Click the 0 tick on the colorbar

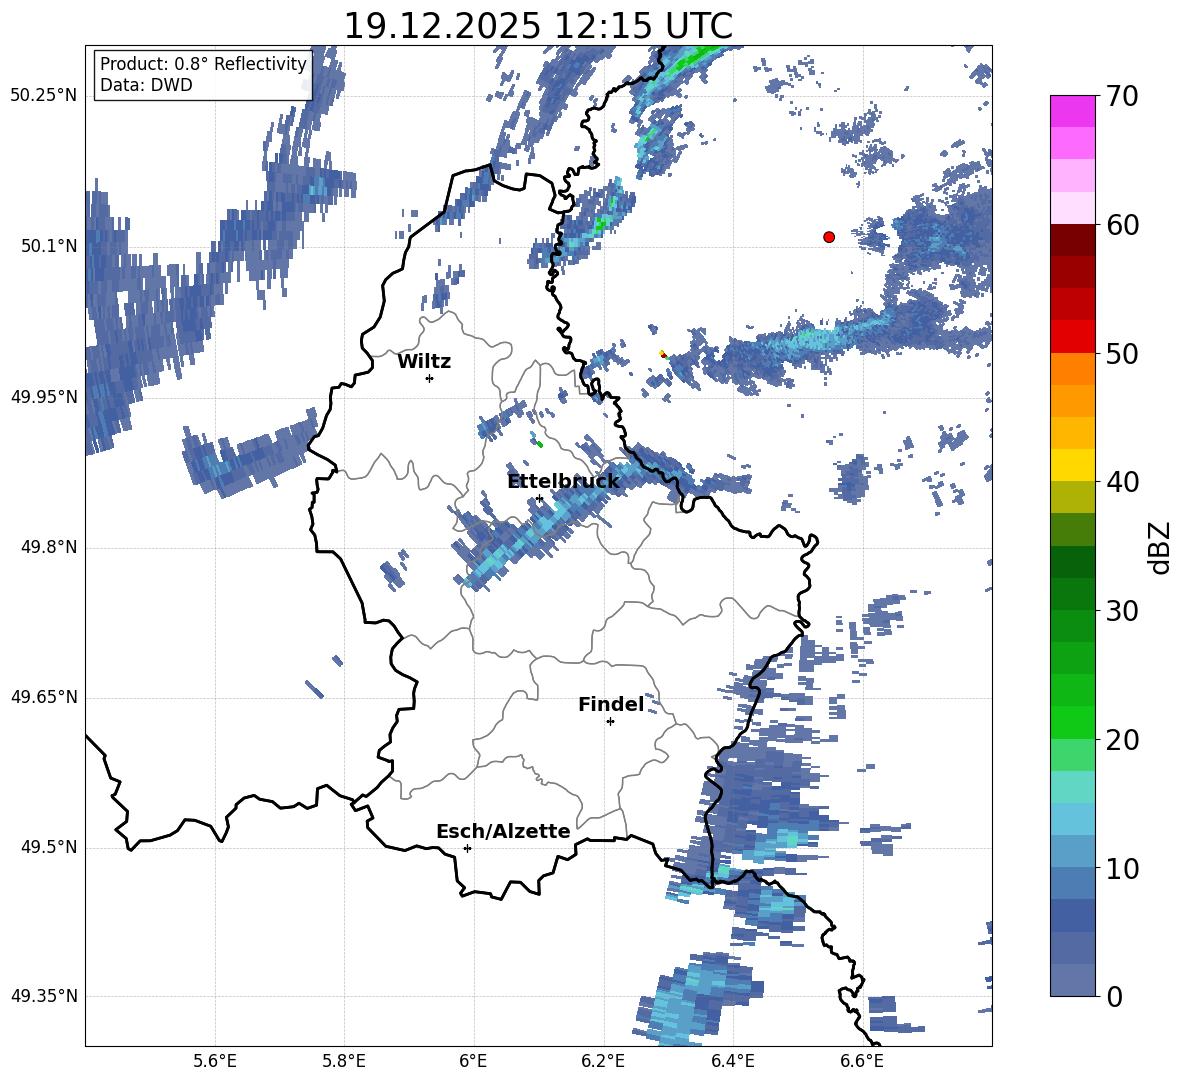pyautogui.click(x=1114, y=996)
